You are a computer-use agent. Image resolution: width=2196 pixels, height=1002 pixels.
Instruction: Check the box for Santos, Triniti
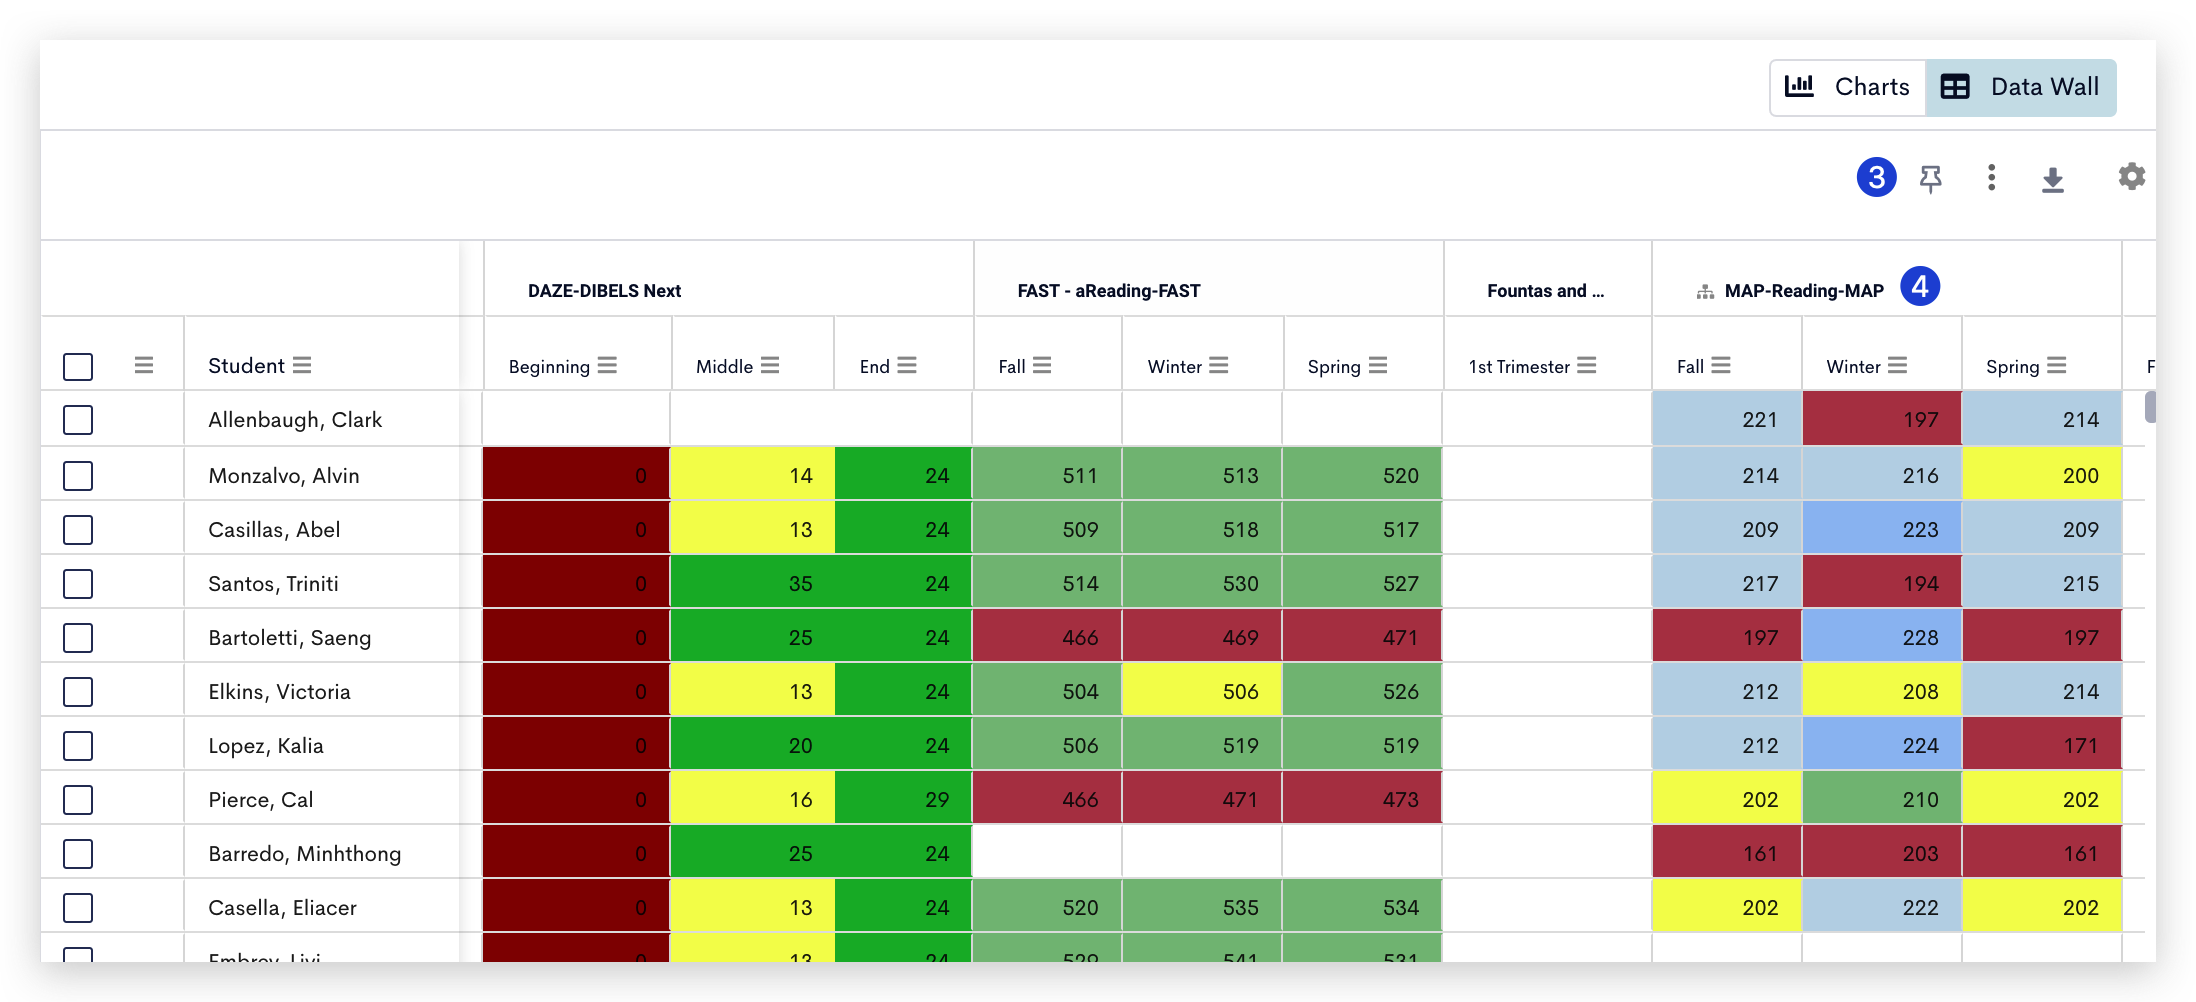coord(78,584)
